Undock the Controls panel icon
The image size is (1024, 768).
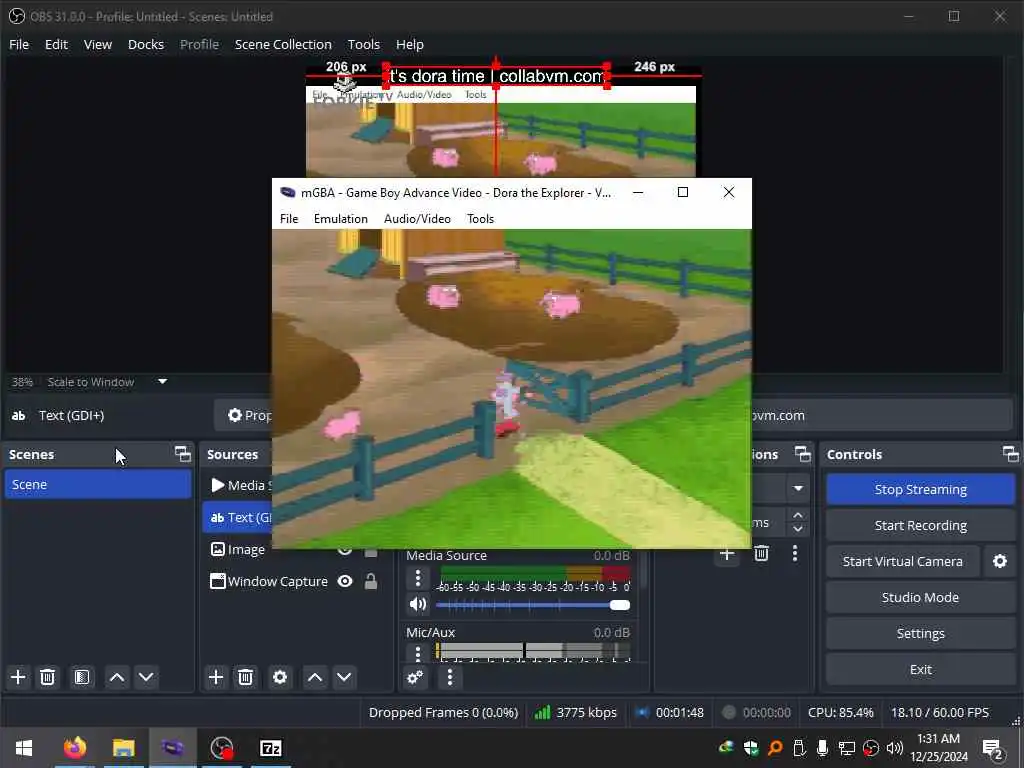[x=1010, y=454]
